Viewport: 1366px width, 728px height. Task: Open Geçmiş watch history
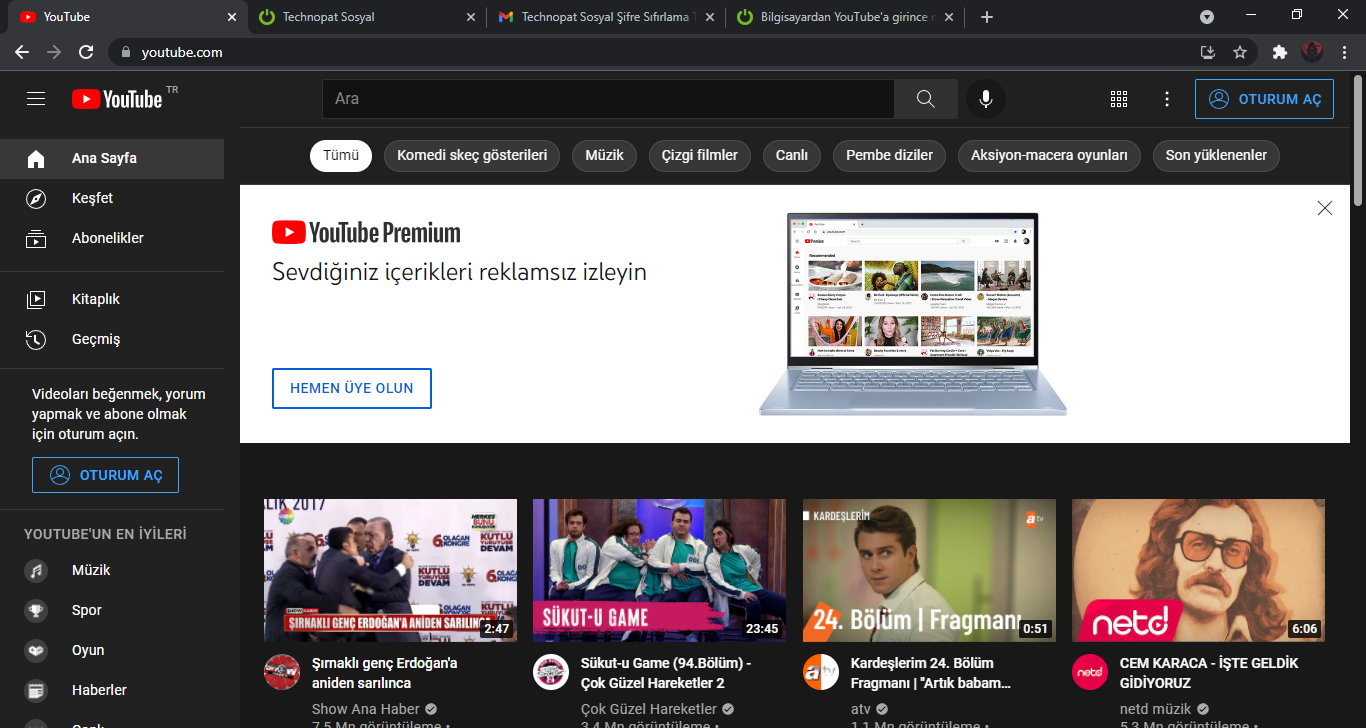95,339
